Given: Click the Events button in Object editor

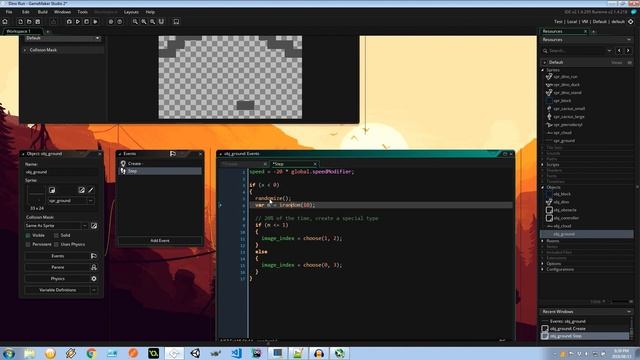Looking at the screenshot, I should pyautogui.click(x=58, y=256).
